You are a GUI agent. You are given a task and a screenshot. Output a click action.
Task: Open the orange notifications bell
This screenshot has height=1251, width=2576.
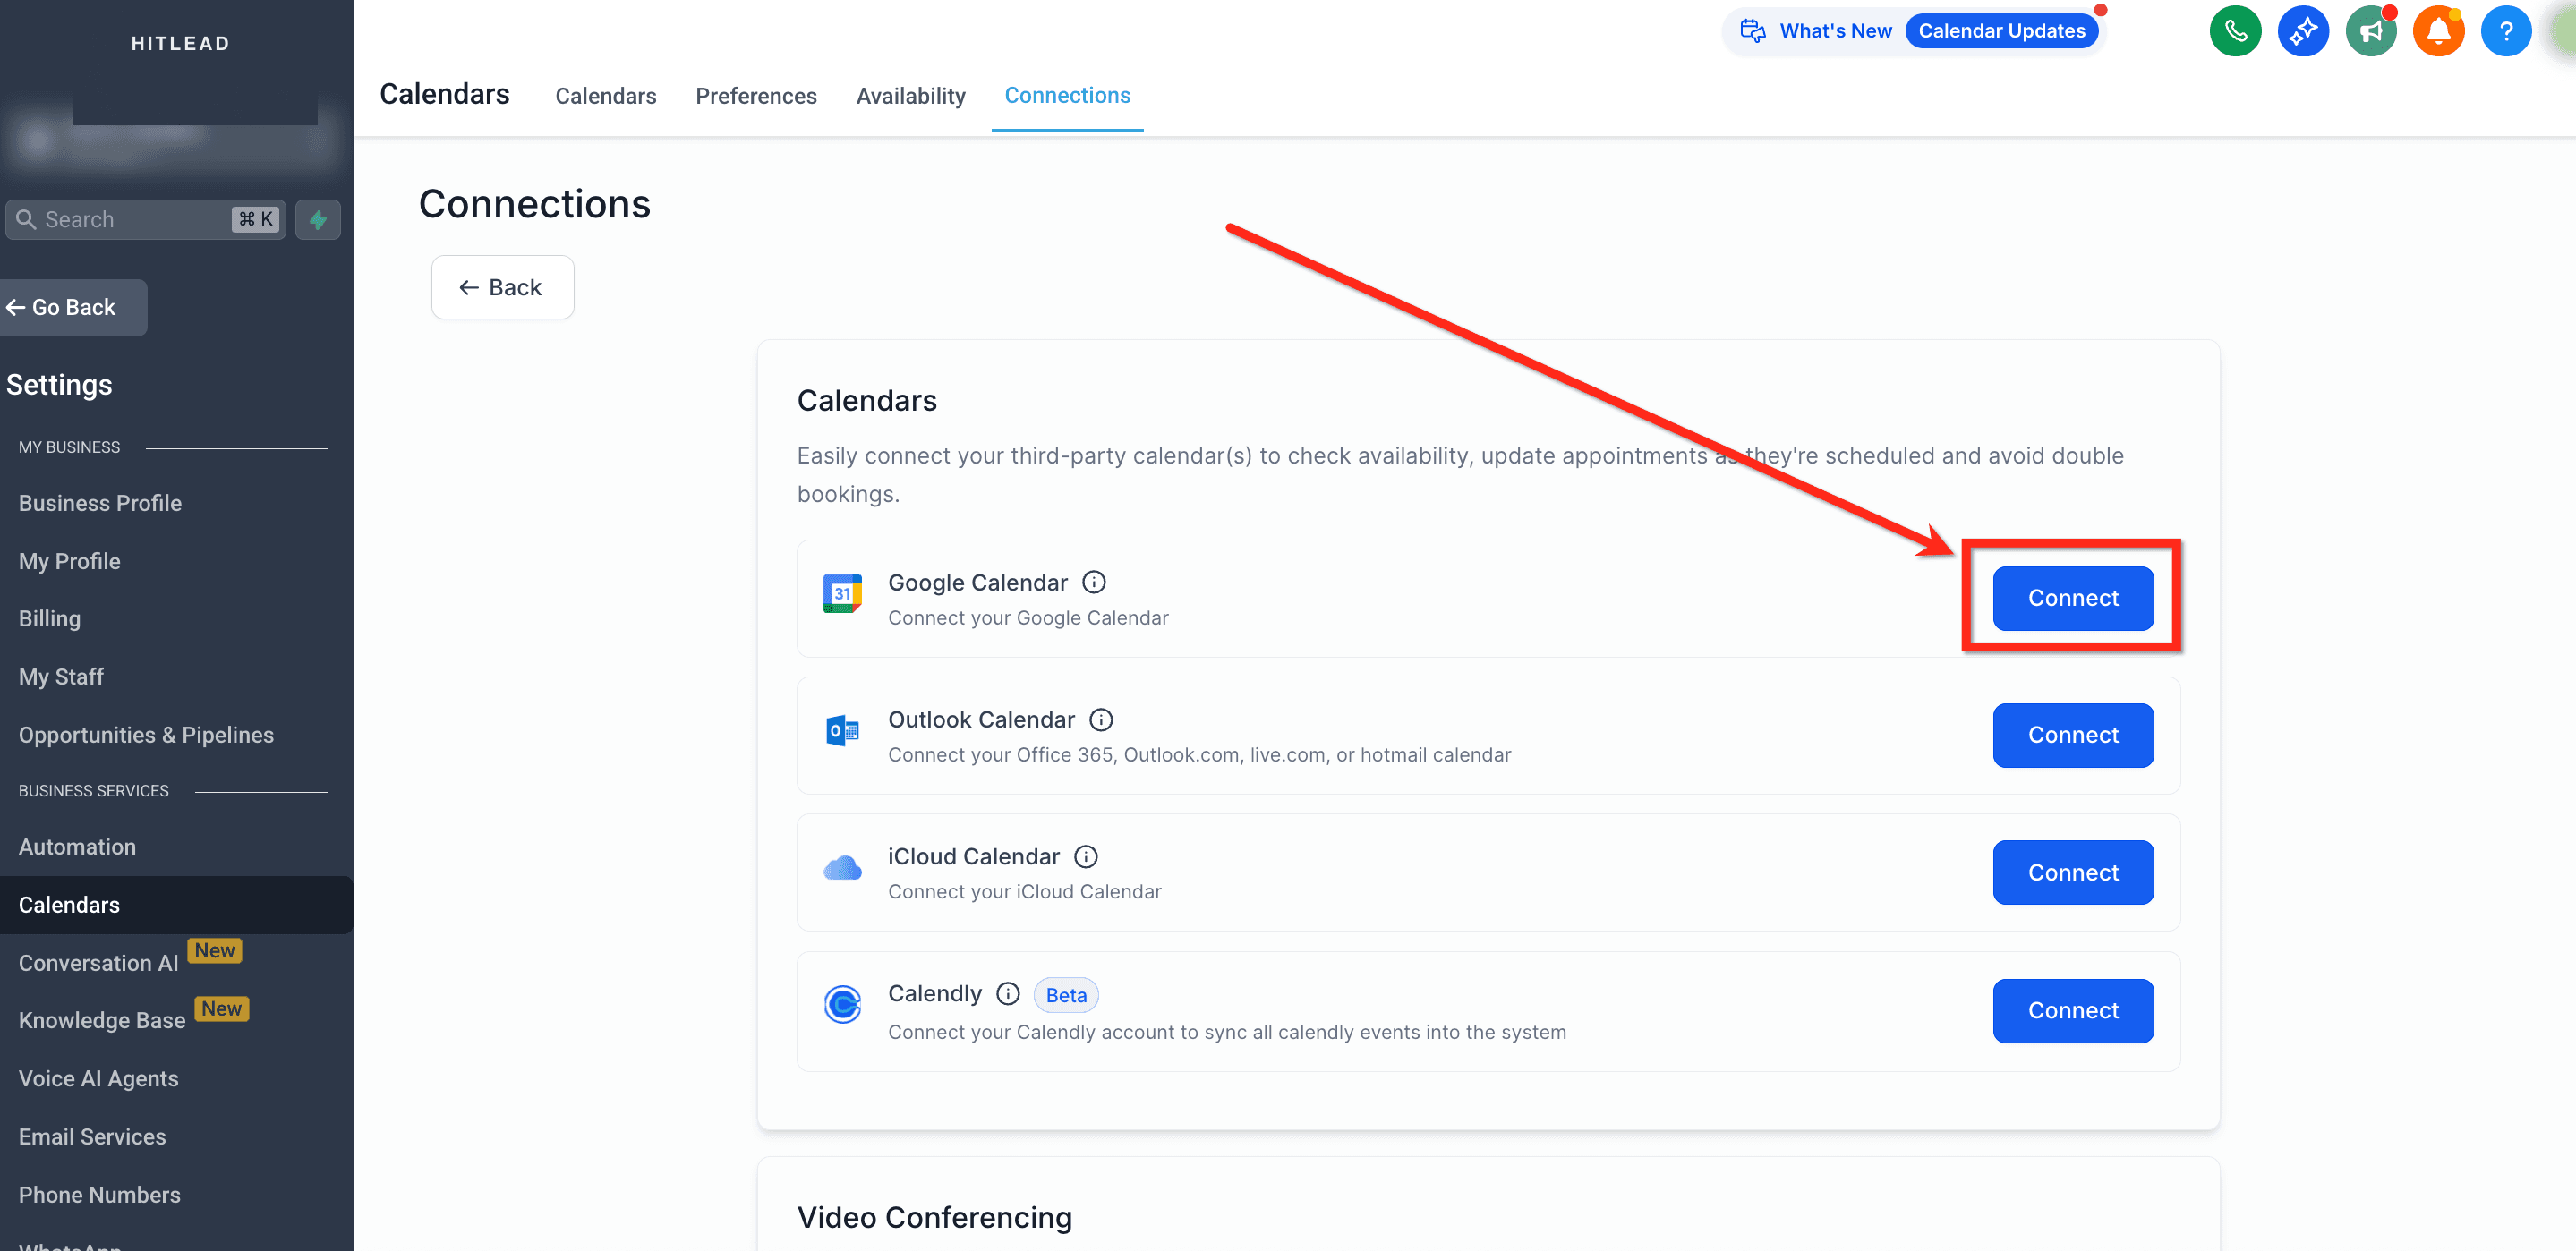tap(2439, 31)
